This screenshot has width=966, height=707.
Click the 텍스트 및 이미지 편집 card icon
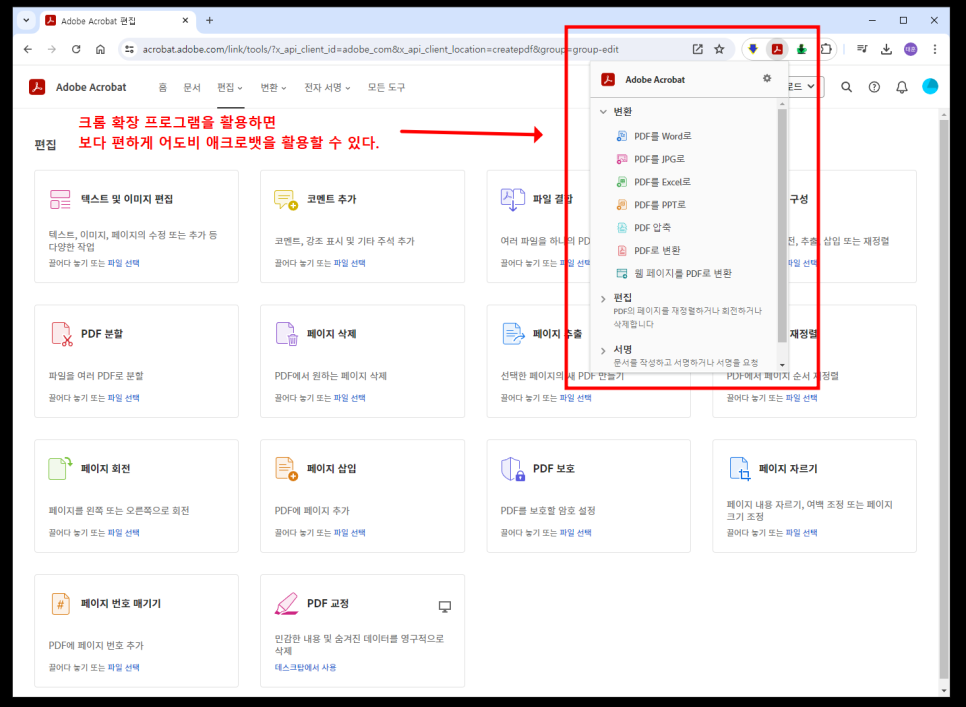[x=60, y=200]
